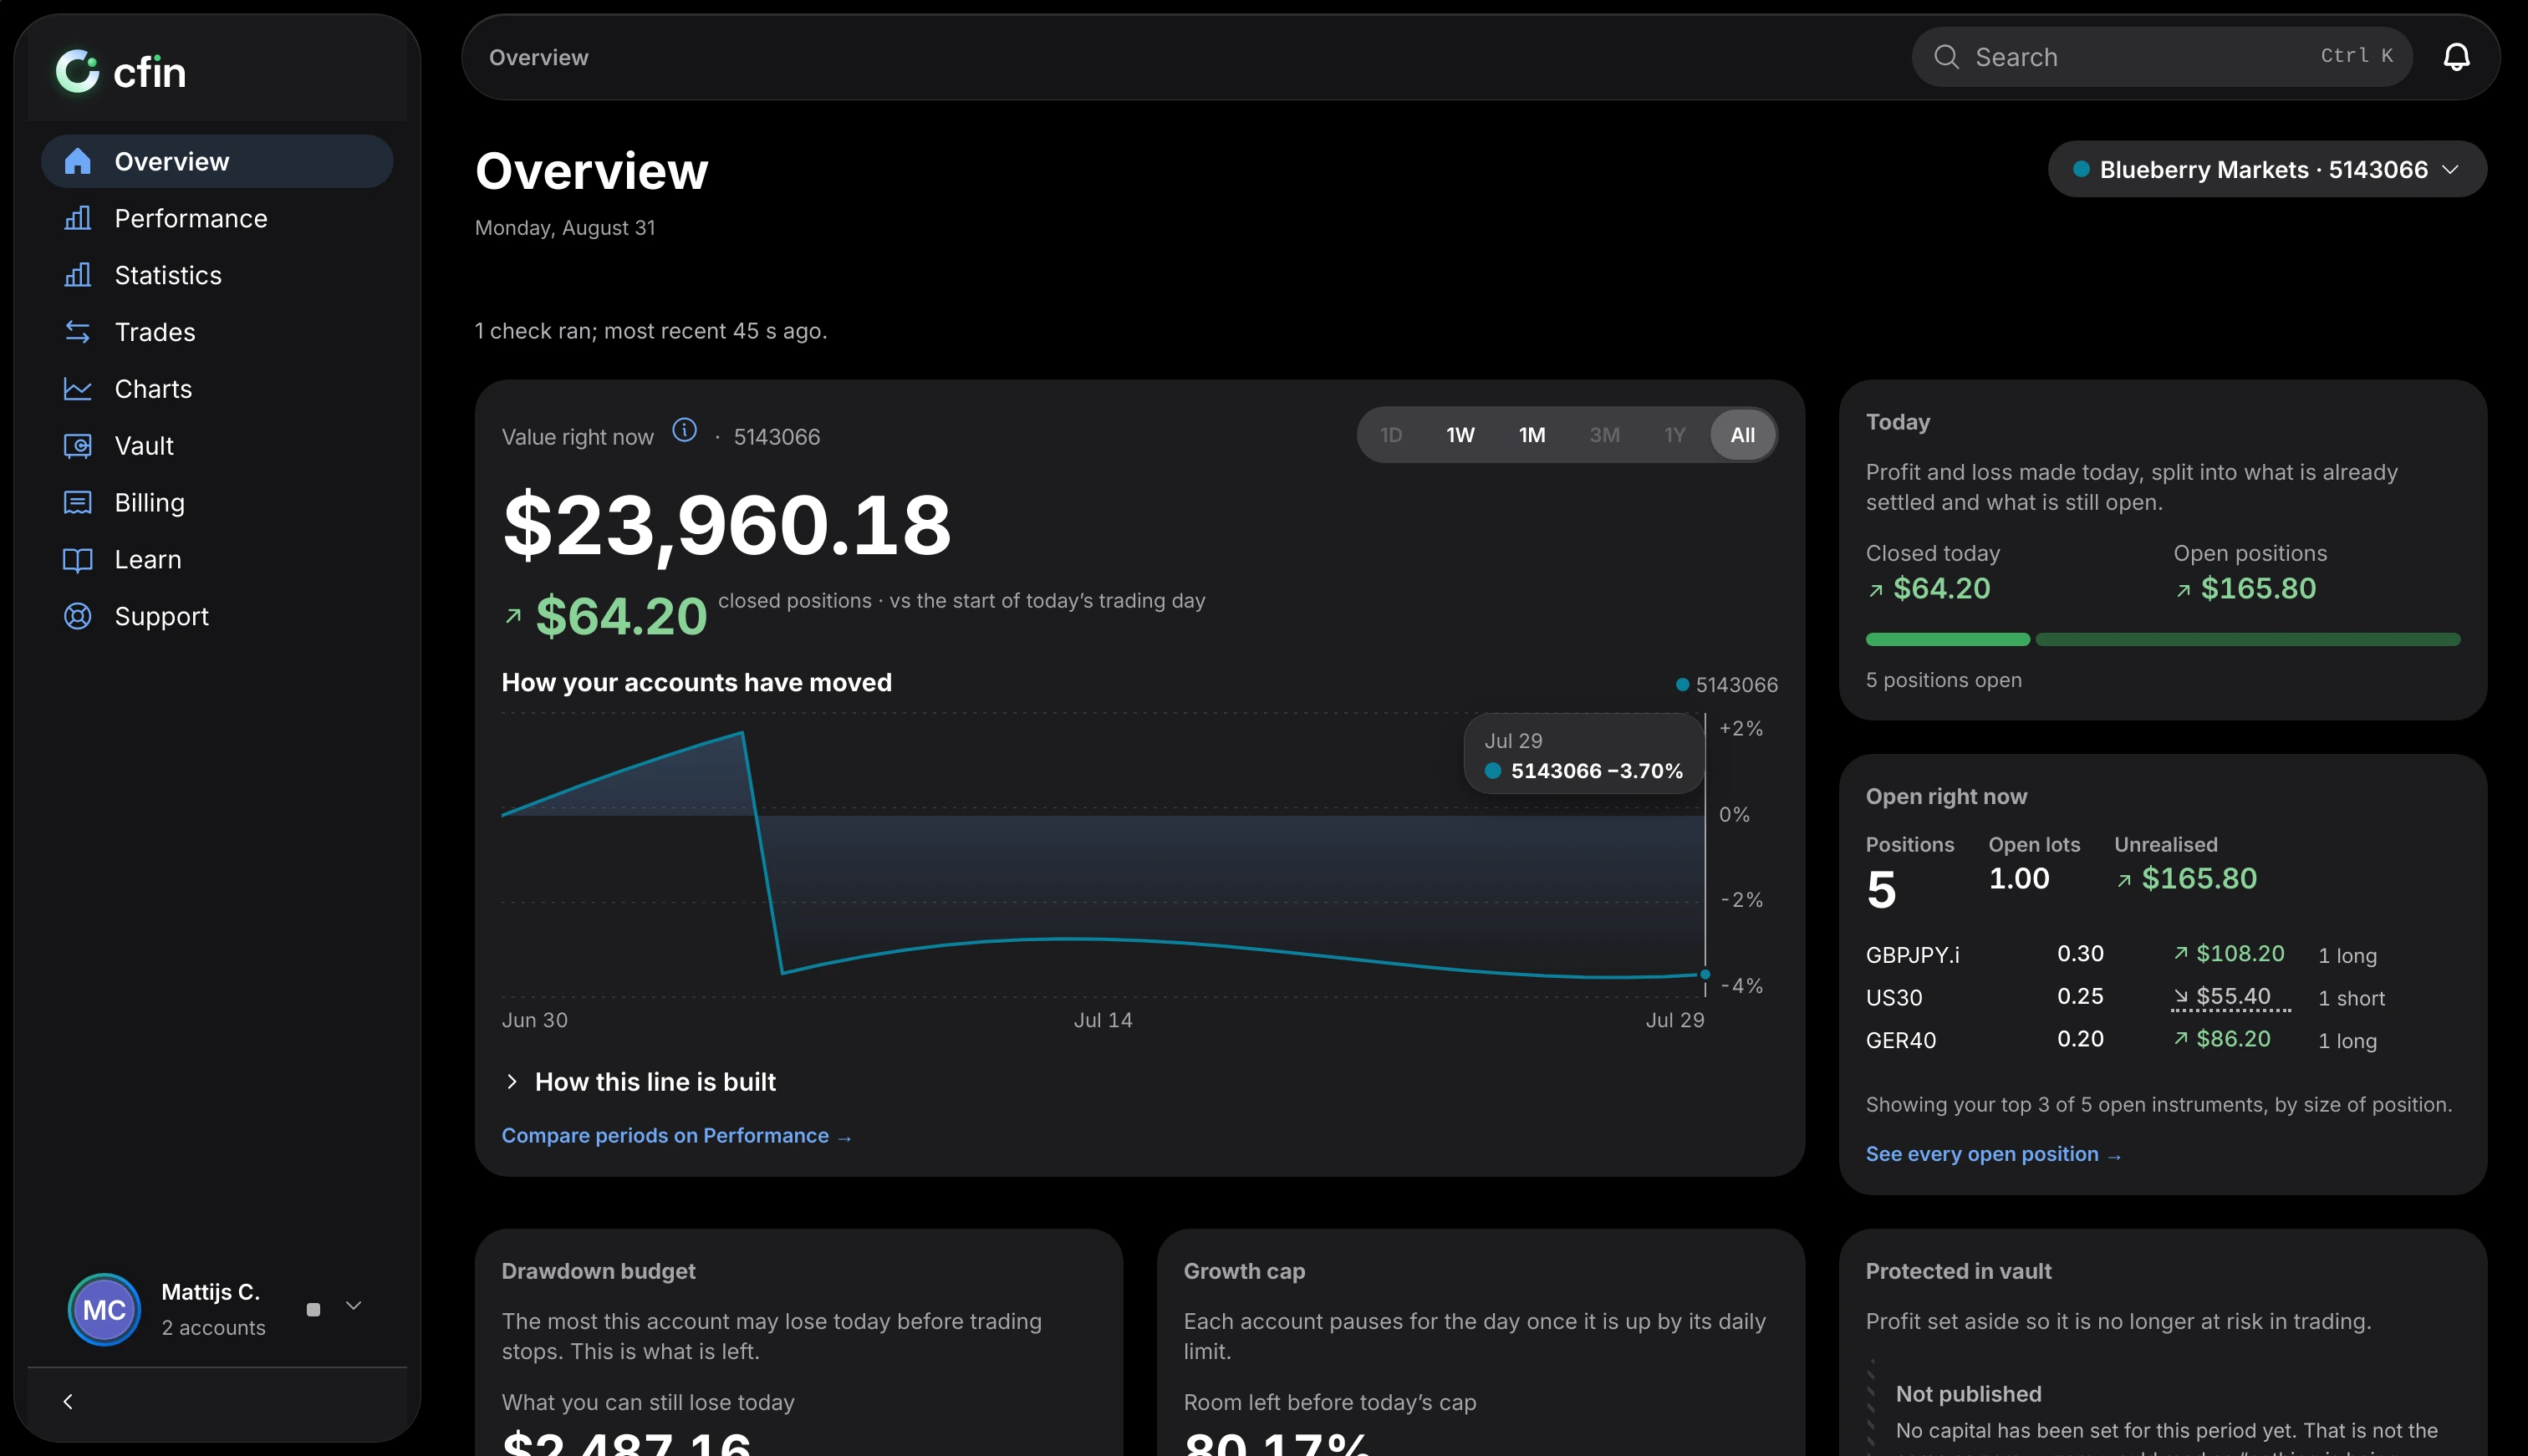
Task: Select the All time range
Action: [x=1742, y=435]
